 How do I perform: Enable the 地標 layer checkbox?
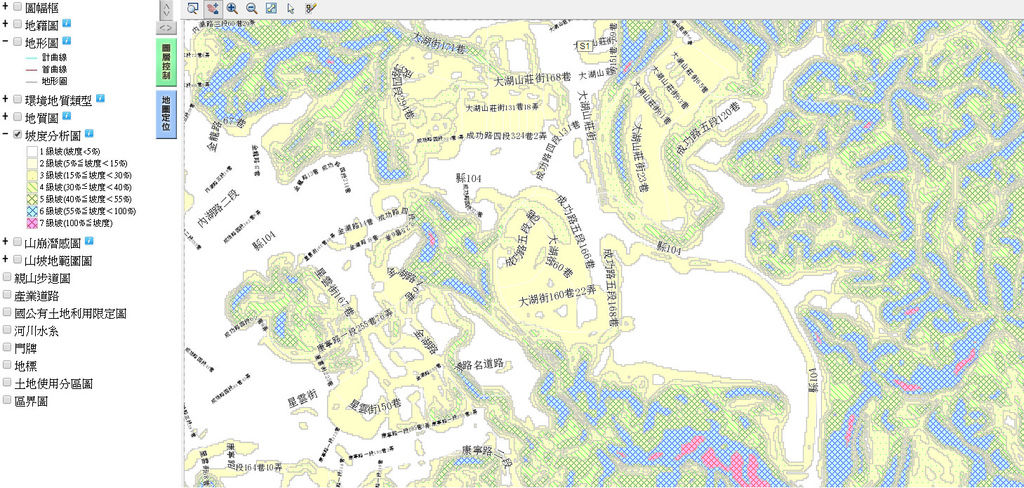click(7, 365)
